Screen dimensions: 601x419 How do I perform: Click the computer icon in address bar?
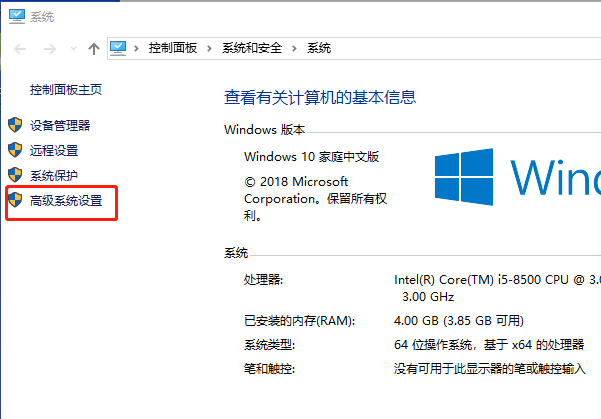tap(118, 48)
